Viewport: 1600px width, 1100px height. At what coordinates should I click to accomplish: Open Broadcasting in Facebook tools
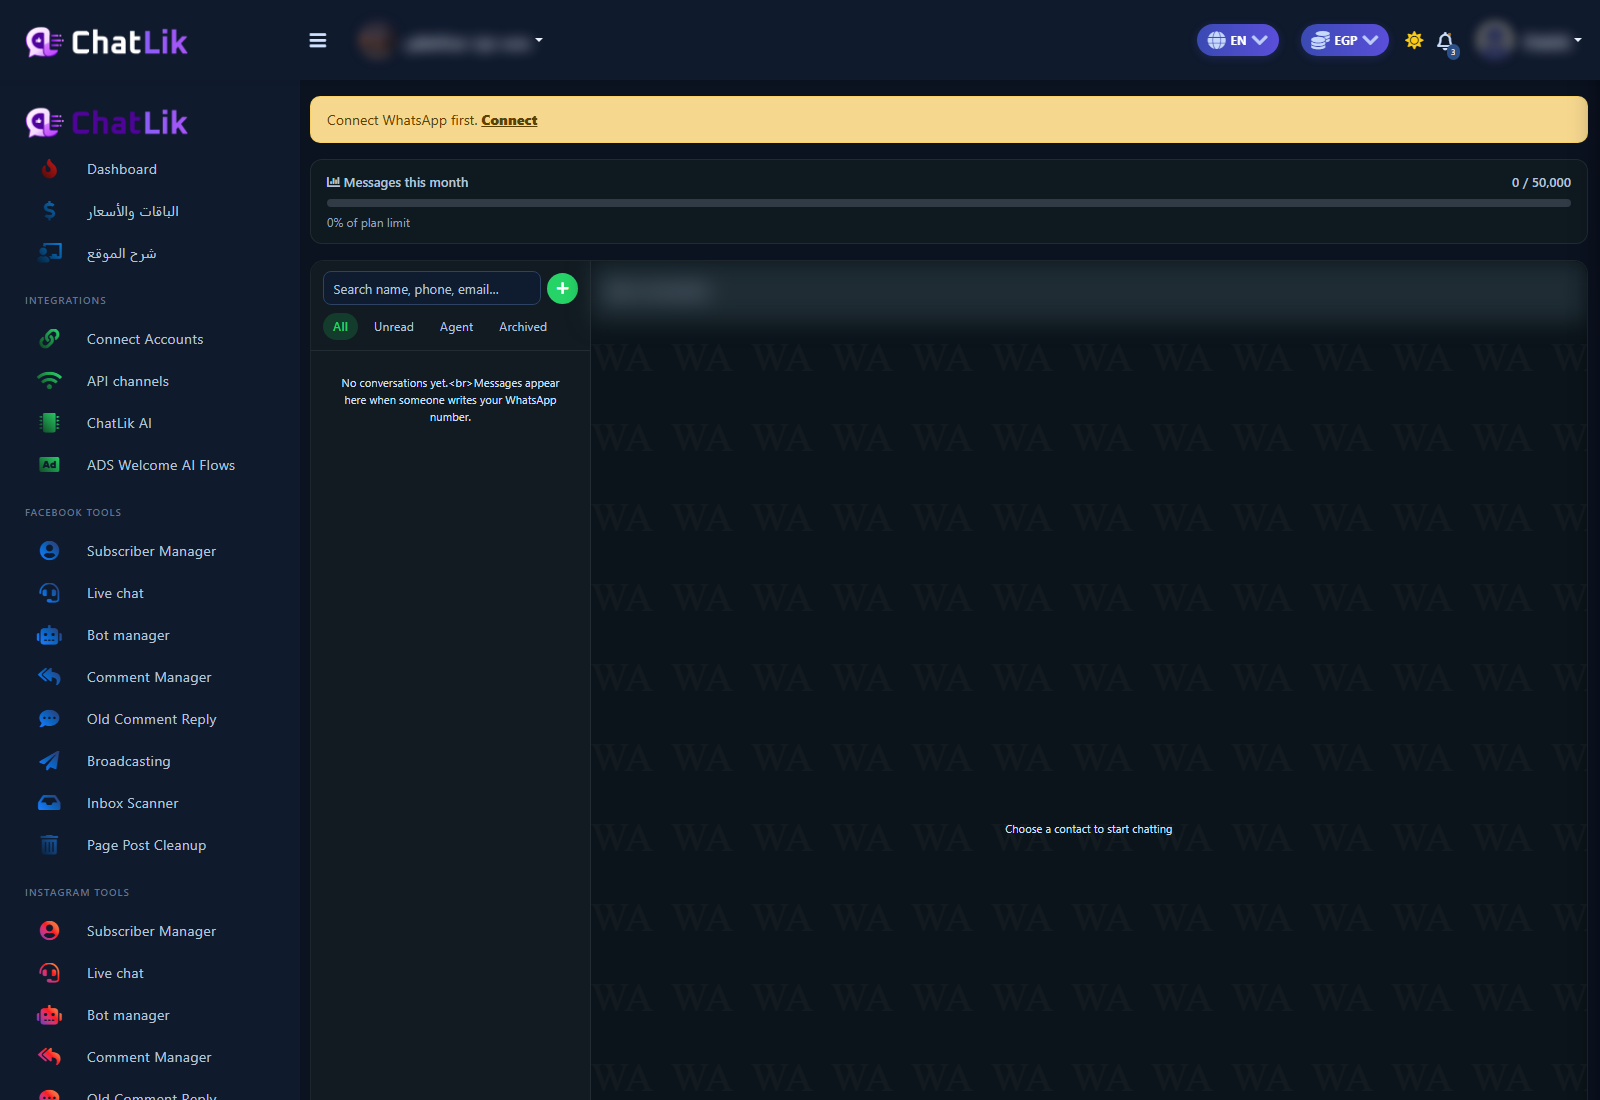(x=129, y=761)
